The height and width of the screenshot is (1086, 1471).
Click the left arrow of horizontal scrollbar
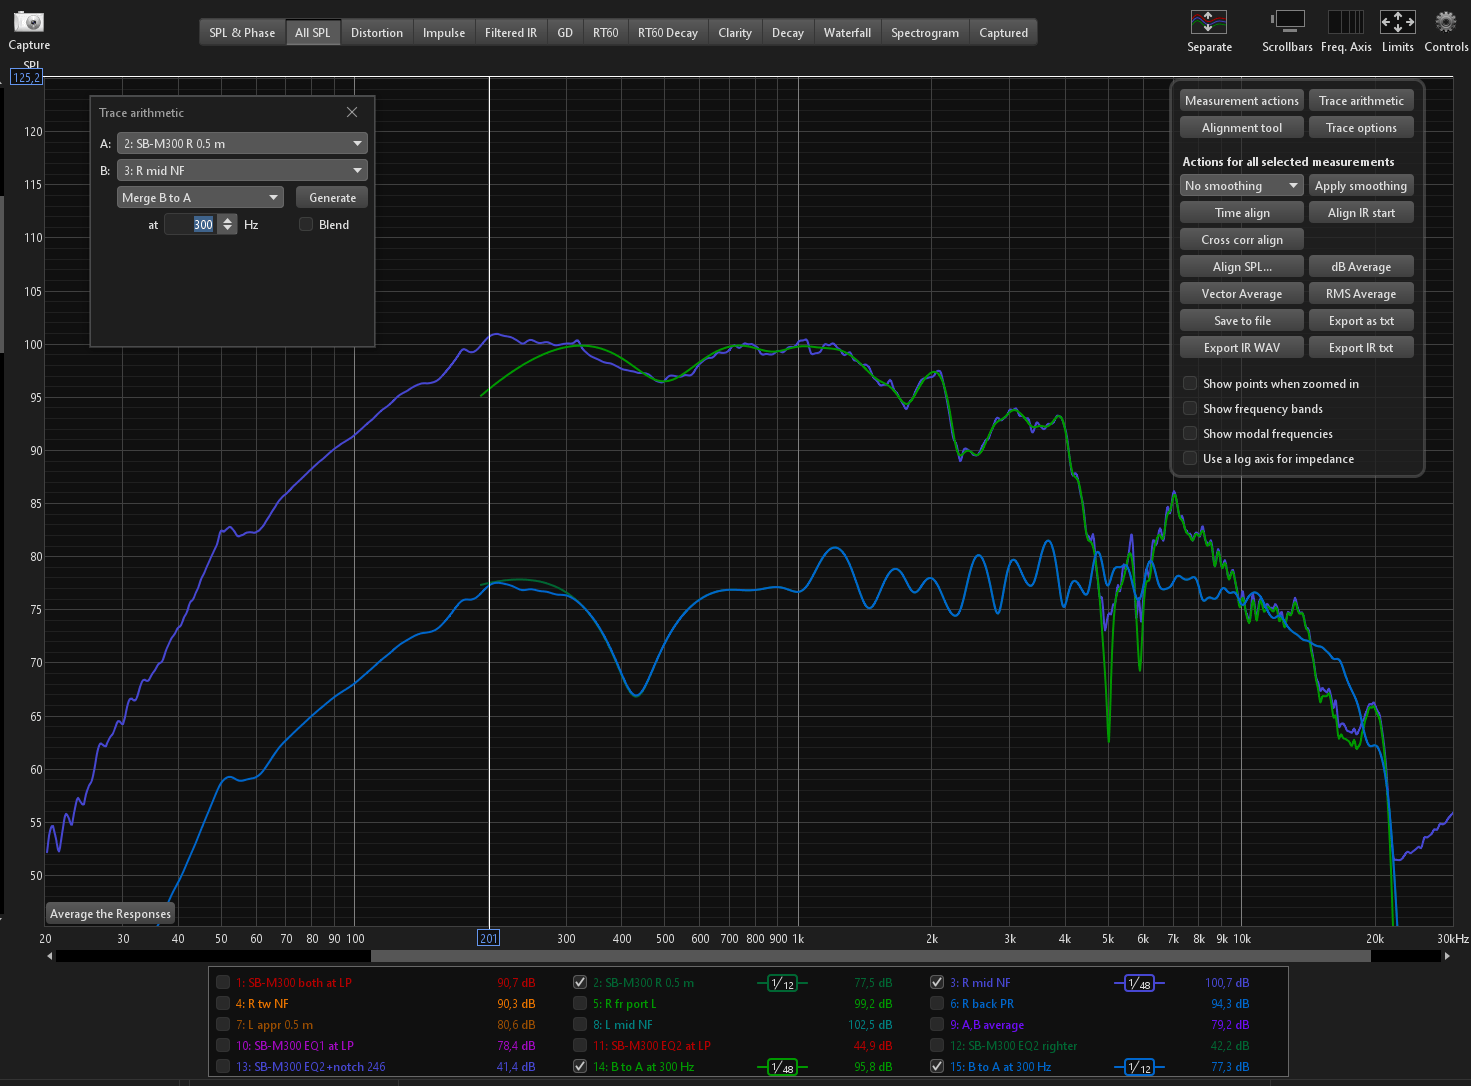tap(50, 956)
